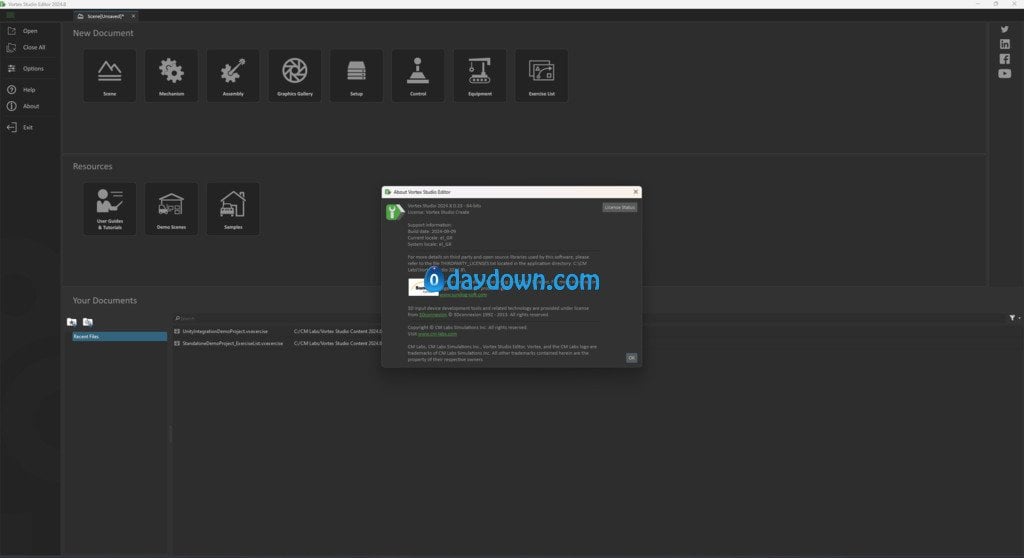
Task: Click the hamburger menu icon at top left
Action: [10, 15]
